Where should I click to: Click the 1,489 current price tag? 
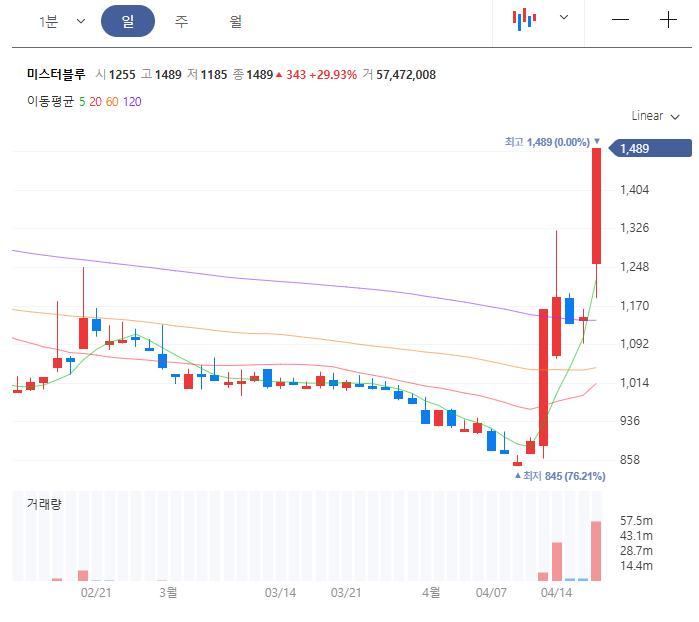coord(650,148)
